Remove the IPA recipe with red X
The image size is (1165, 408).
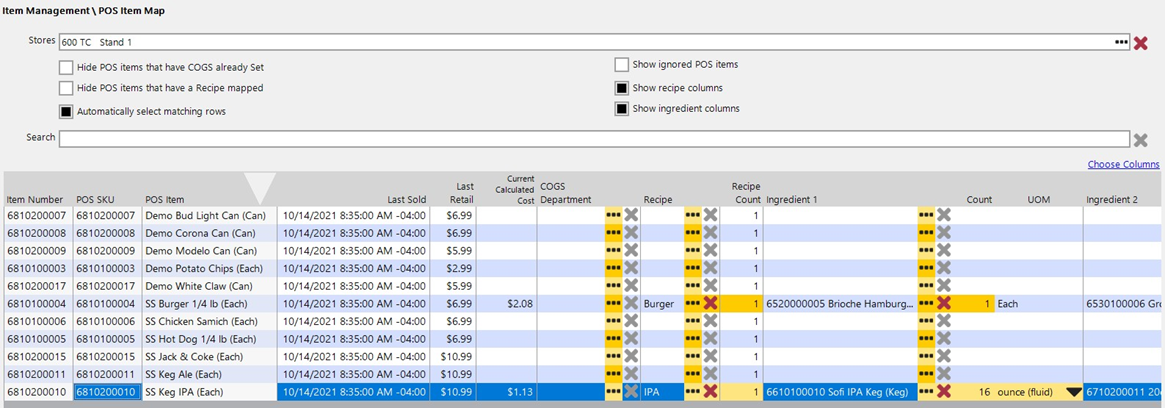click(710, 392)
